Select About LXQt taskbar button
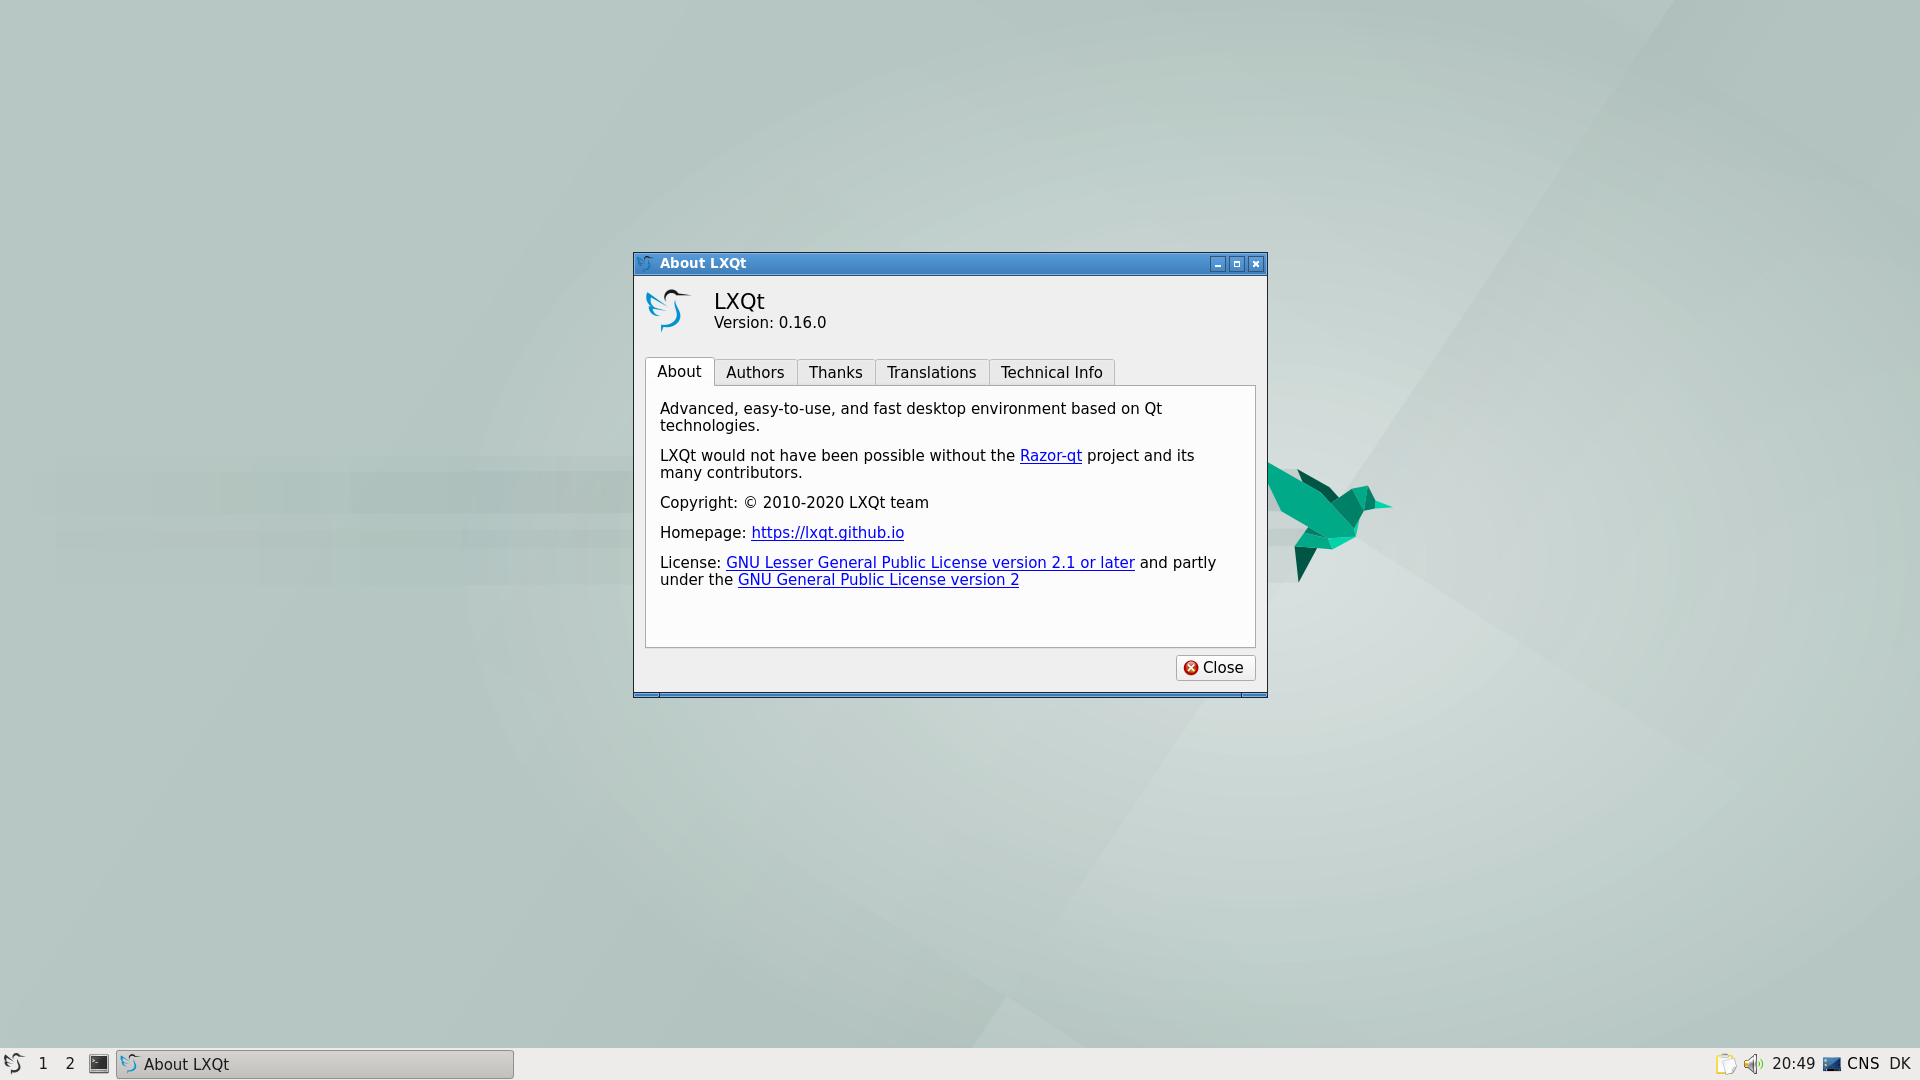1920x1080 pixels. (315, 1064)
